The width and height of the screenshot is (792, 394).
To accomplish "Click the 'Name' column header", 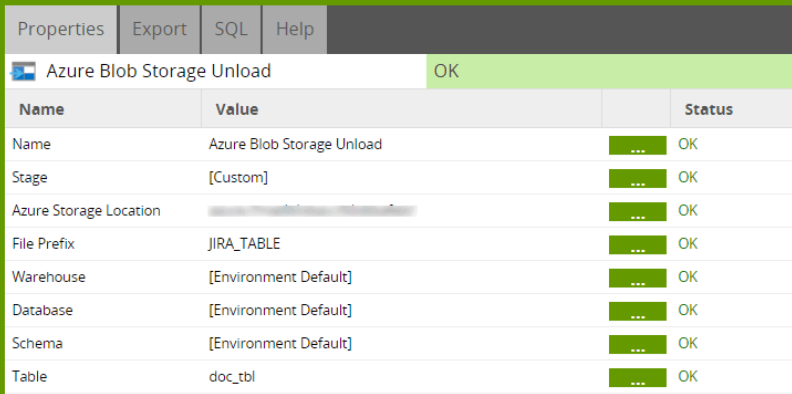I will pyautogui.click(x=41, y=110).
